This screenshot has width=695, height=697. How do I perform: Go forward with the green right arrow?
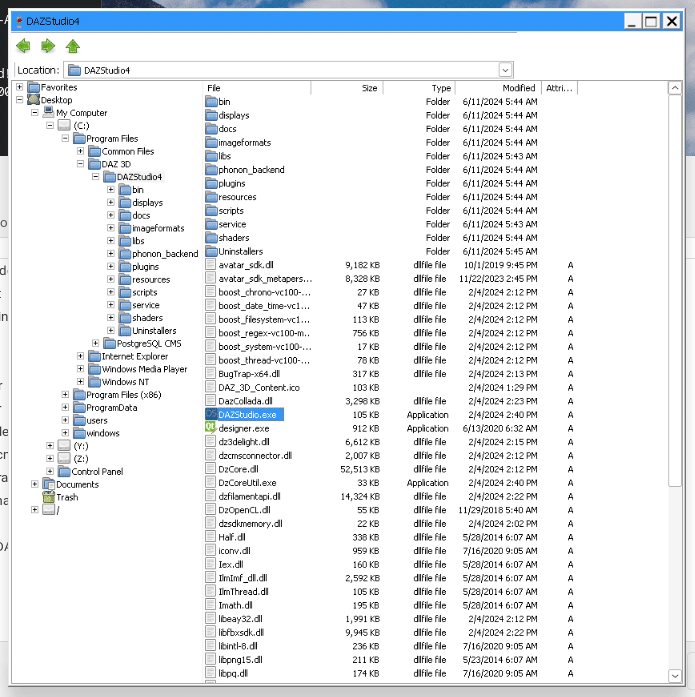coord(48,46)
